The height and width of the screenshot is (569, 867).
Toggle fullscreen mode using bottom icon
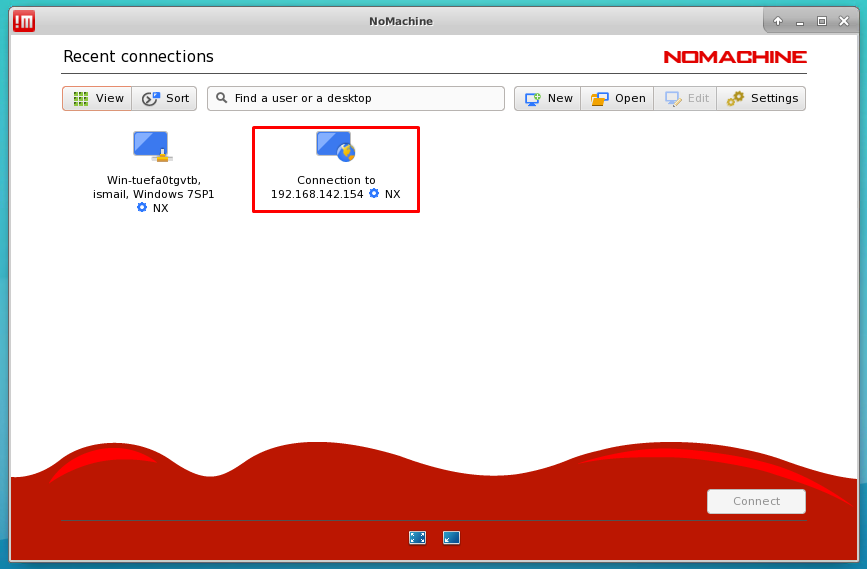(417, 537)
